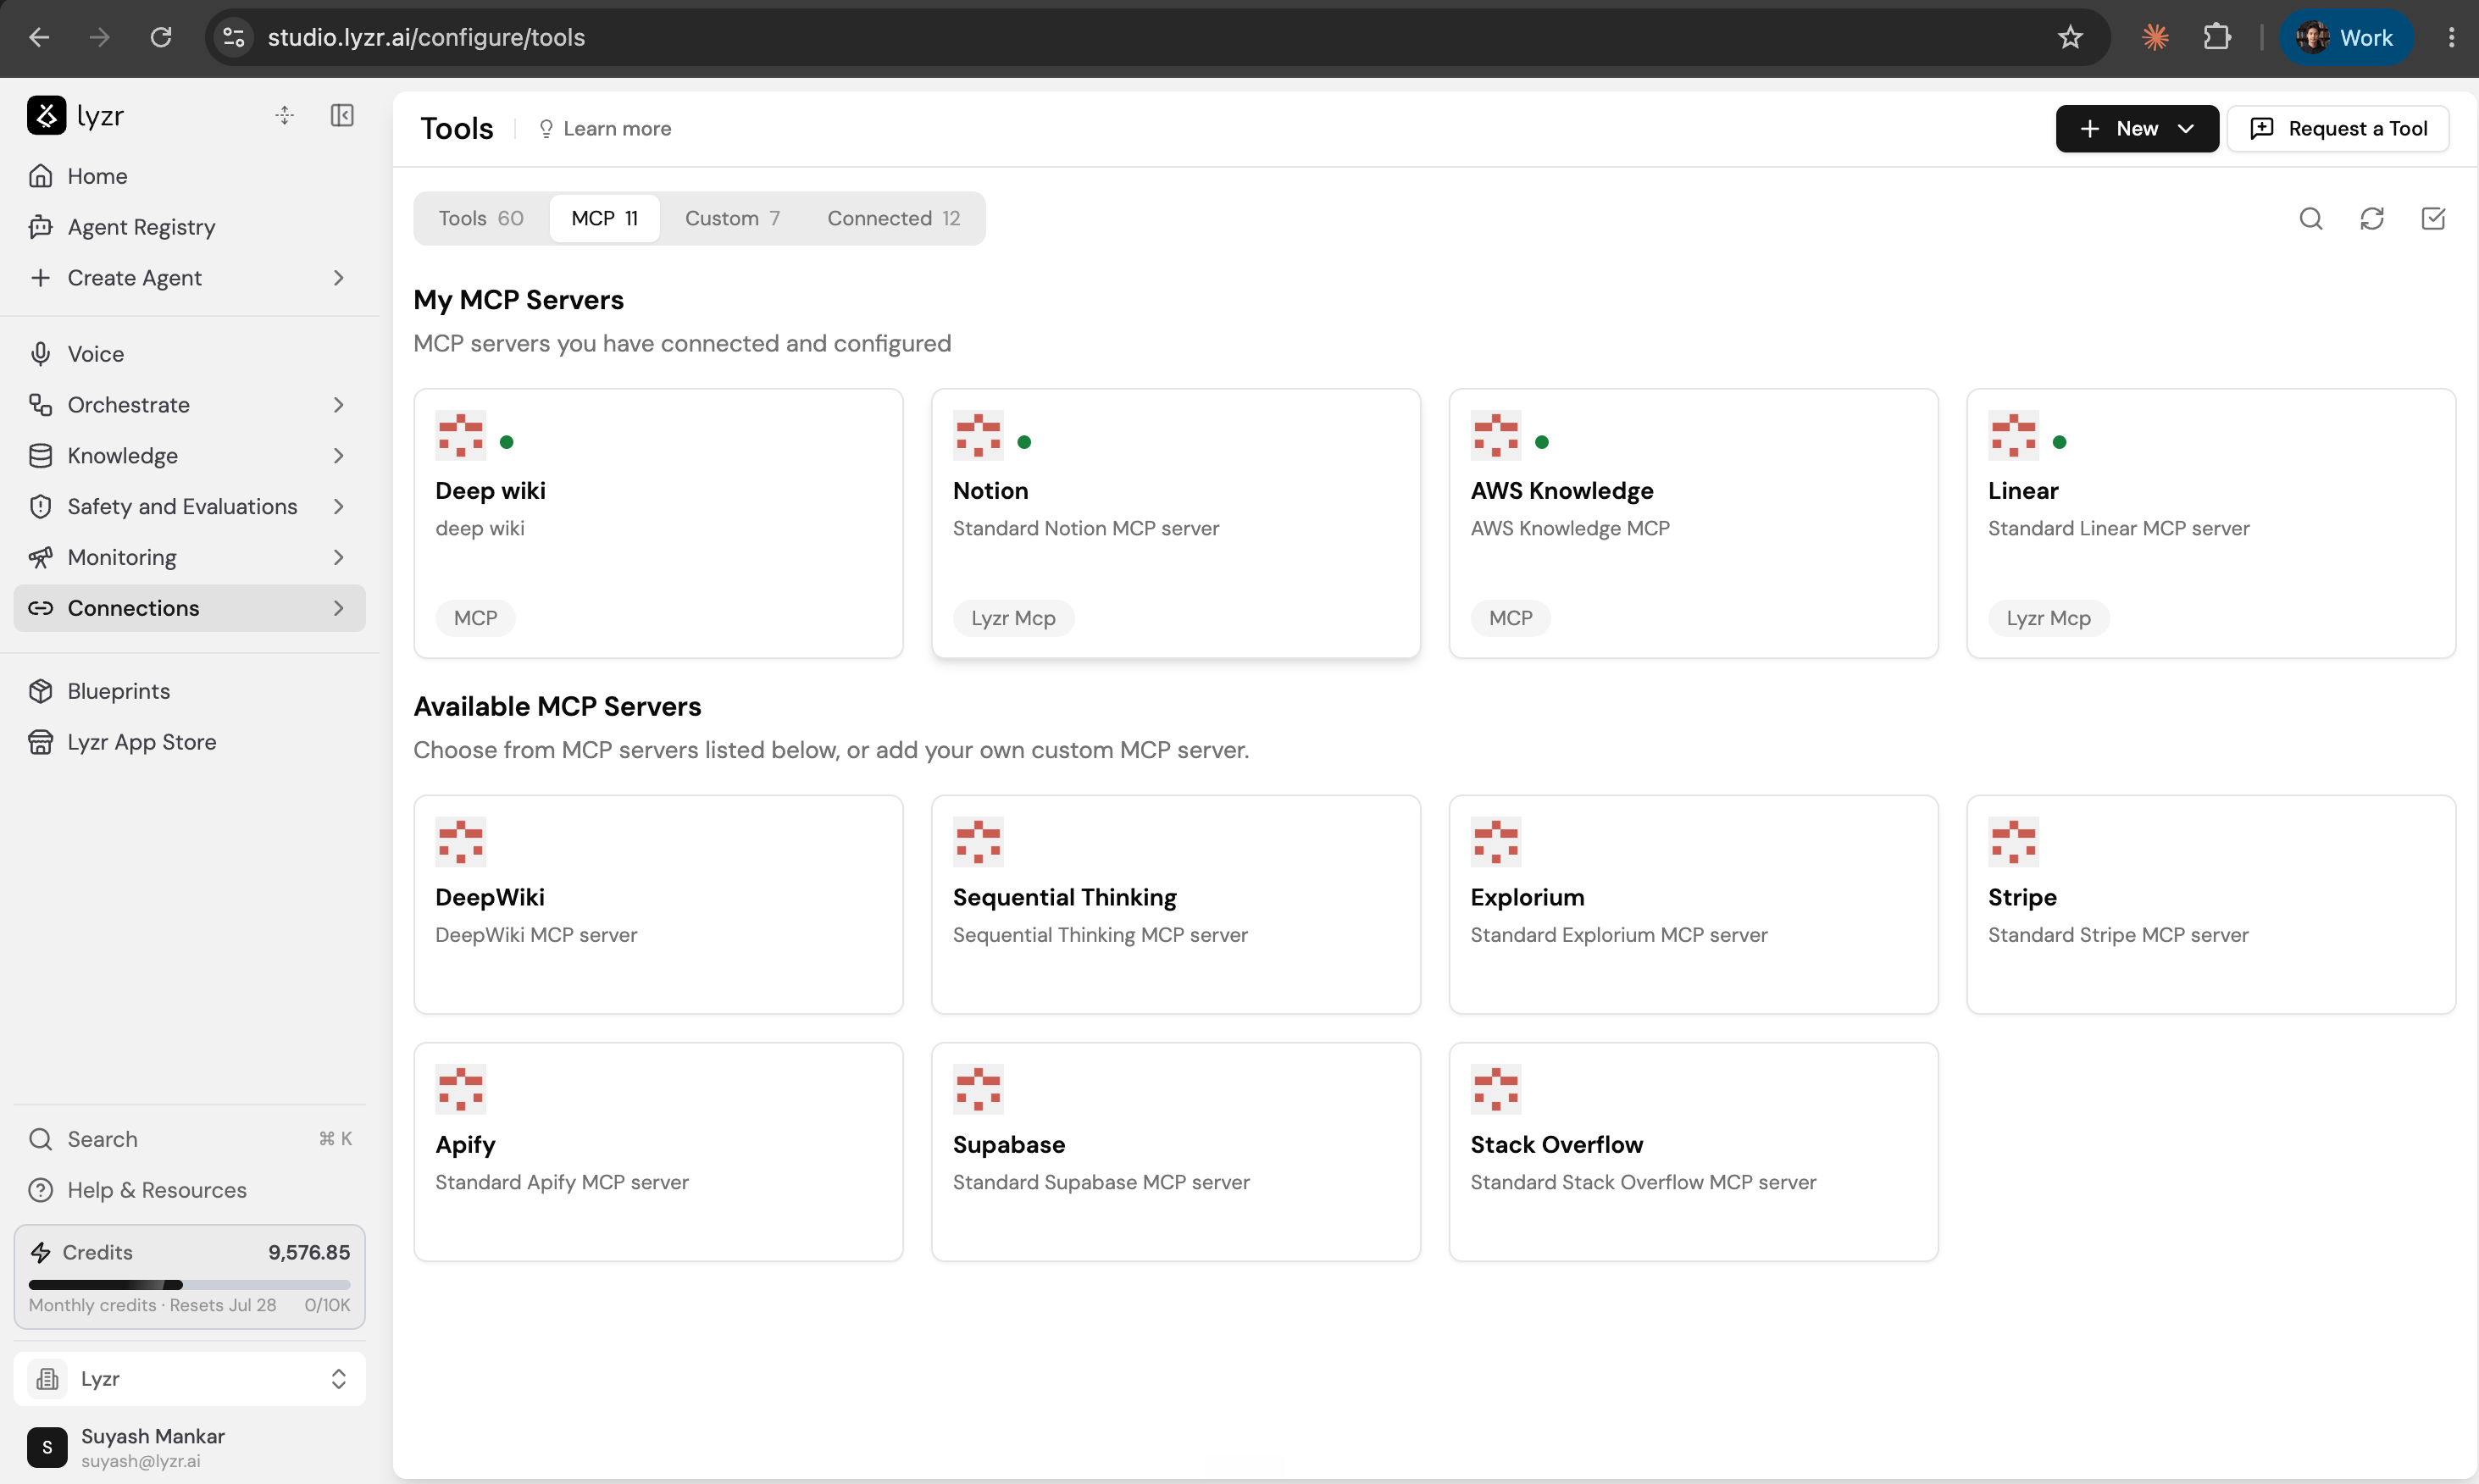The height and width of the screenshot is (1484, 2479).
Task: Click the Supabase MCP server icon
Action: coord(978,1089)
